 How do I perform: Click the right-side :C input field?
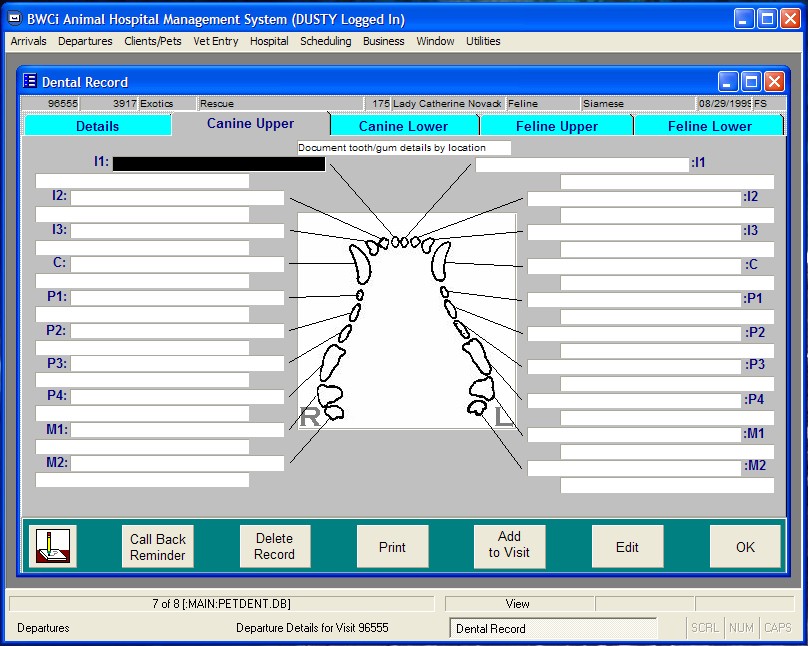pos(634,266)
